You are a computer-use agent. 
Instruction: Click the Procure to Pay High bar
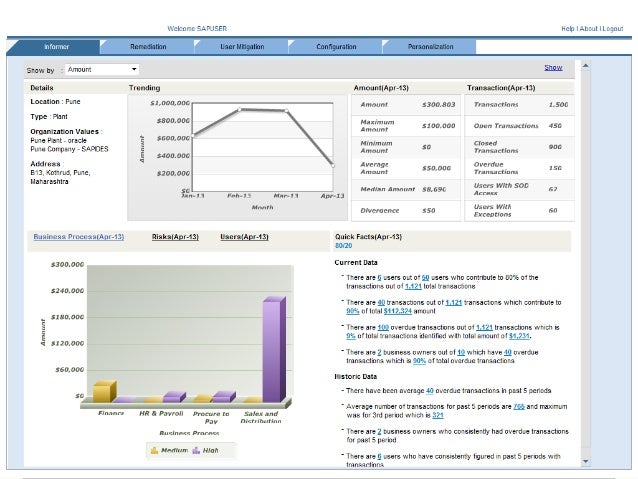[224, 397]
